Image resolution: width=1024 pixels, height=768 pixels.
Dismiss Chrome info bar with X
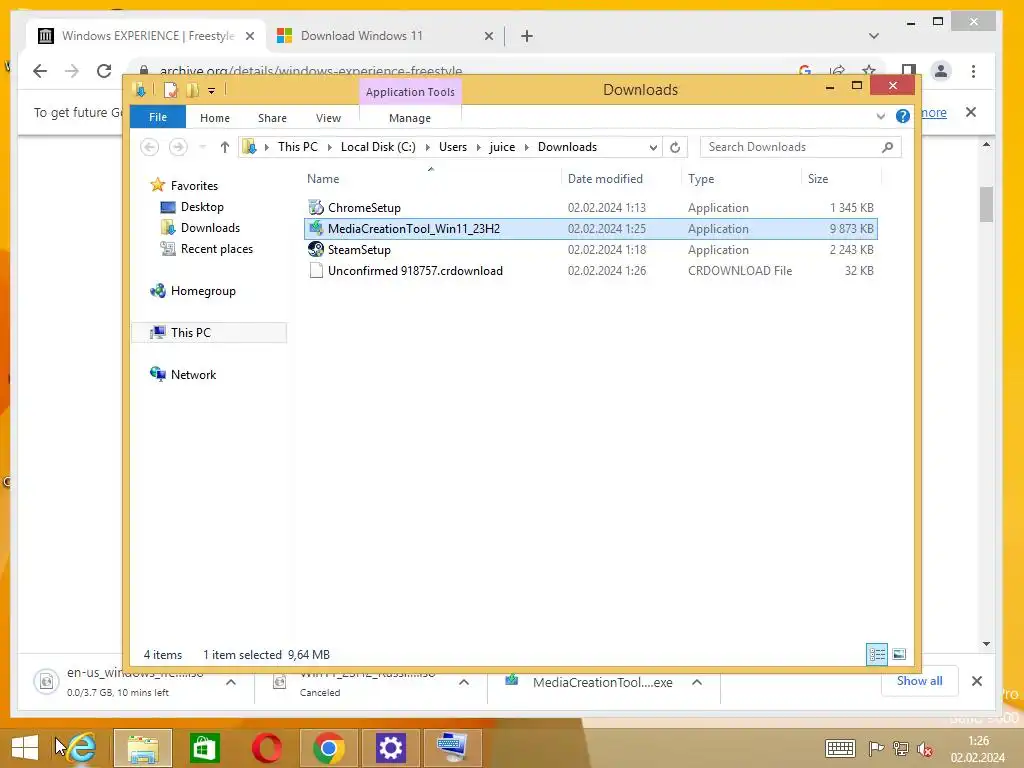[971, 112]
